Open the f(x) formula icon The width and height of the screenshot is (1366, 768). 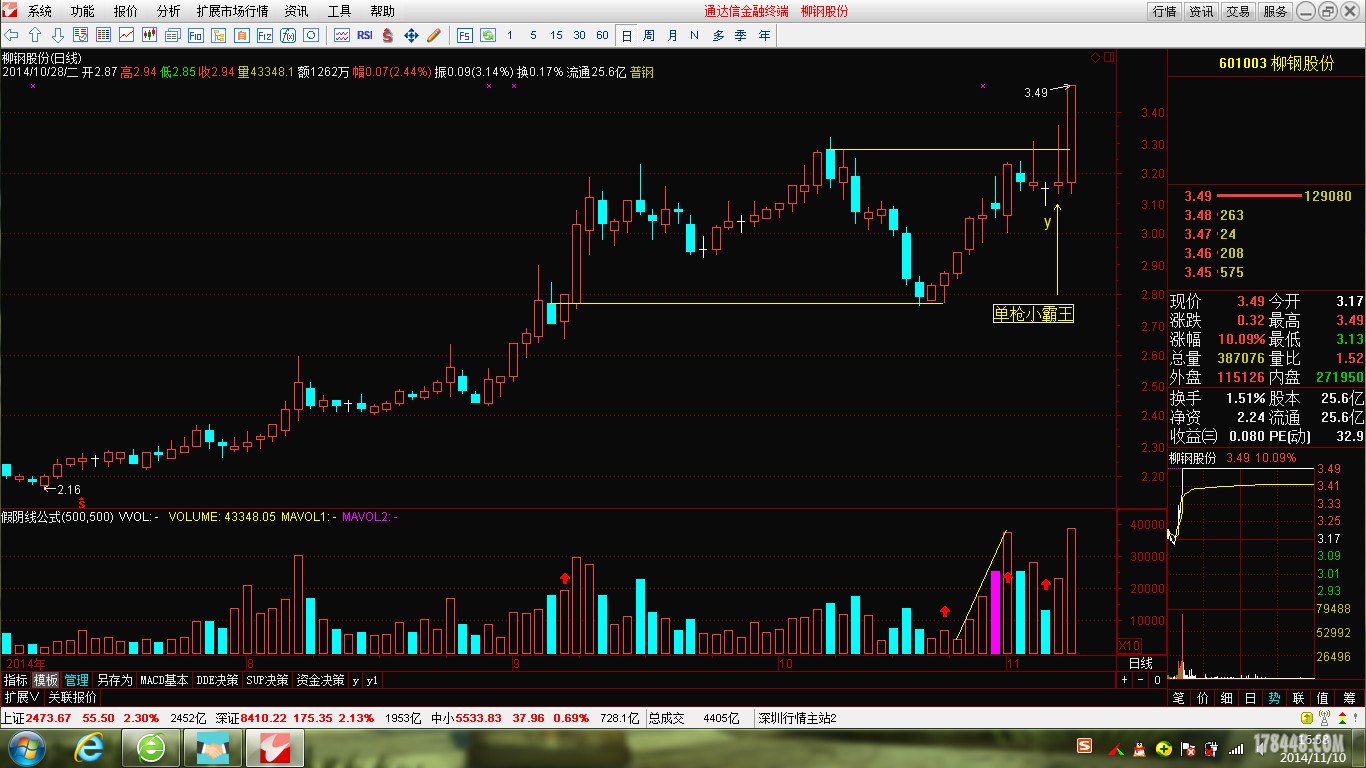tap(288, 35)
